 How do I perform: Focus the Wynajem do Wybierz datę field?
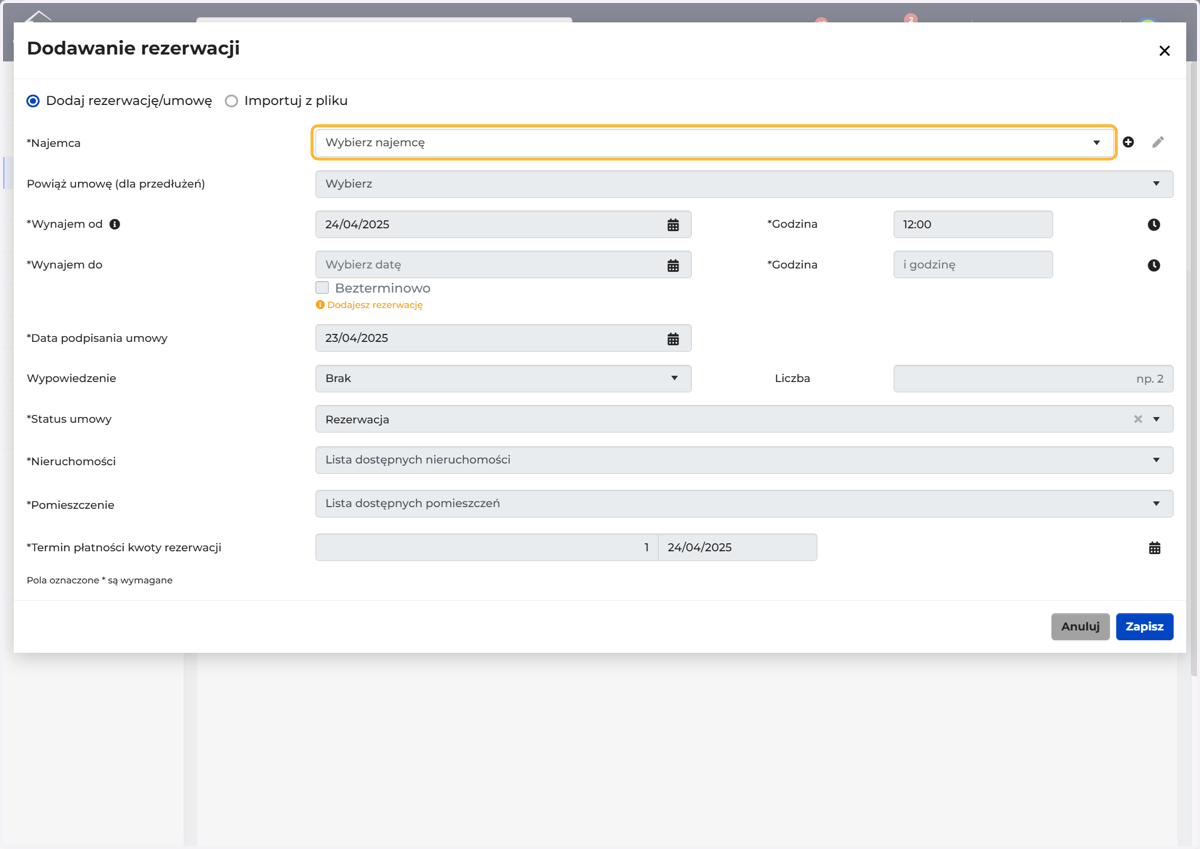pyautogui.click(x=503, y=265)
